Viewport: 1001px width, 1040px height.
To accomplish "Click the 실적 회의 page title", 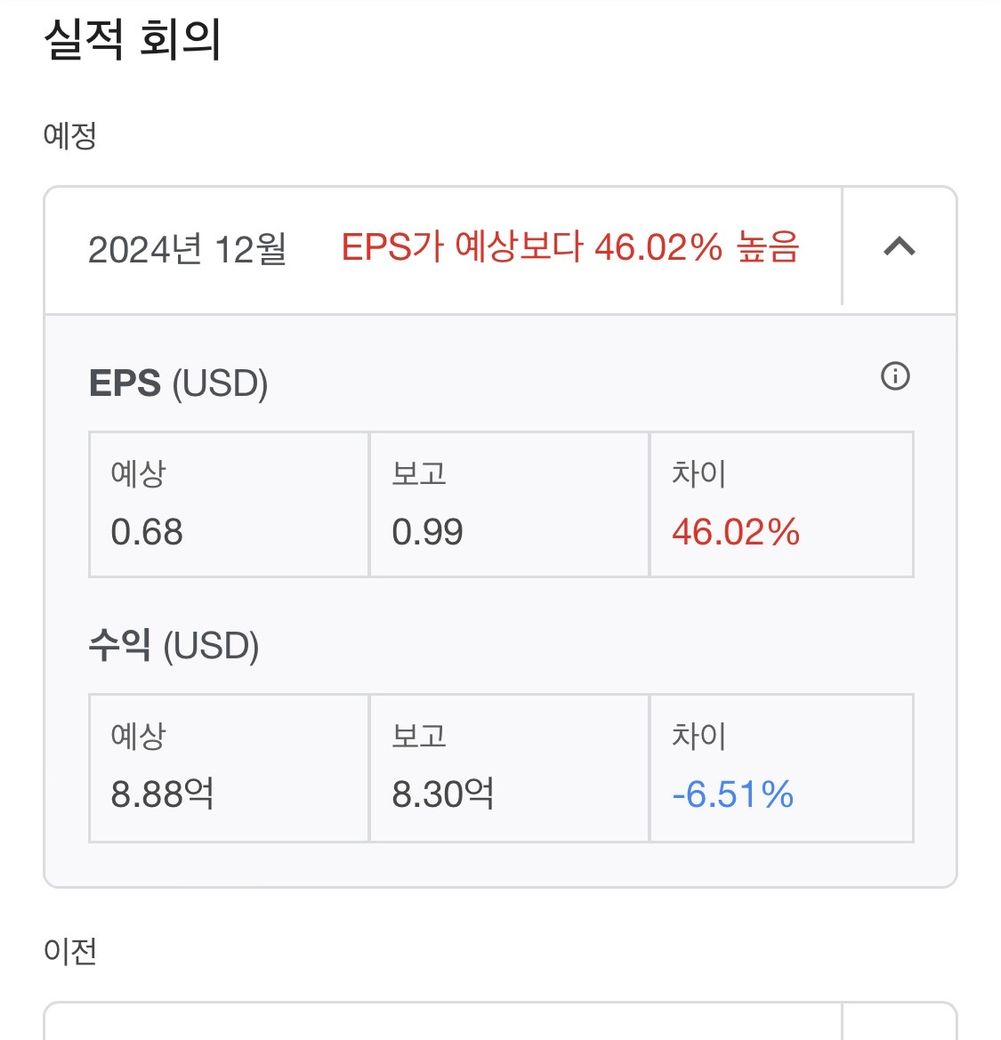I will [x=133, y=41].
